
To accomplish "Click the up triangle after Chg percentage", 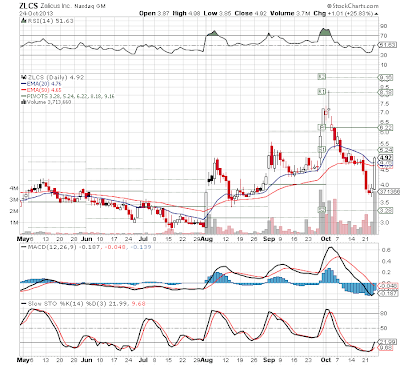I will pos(376,14).
